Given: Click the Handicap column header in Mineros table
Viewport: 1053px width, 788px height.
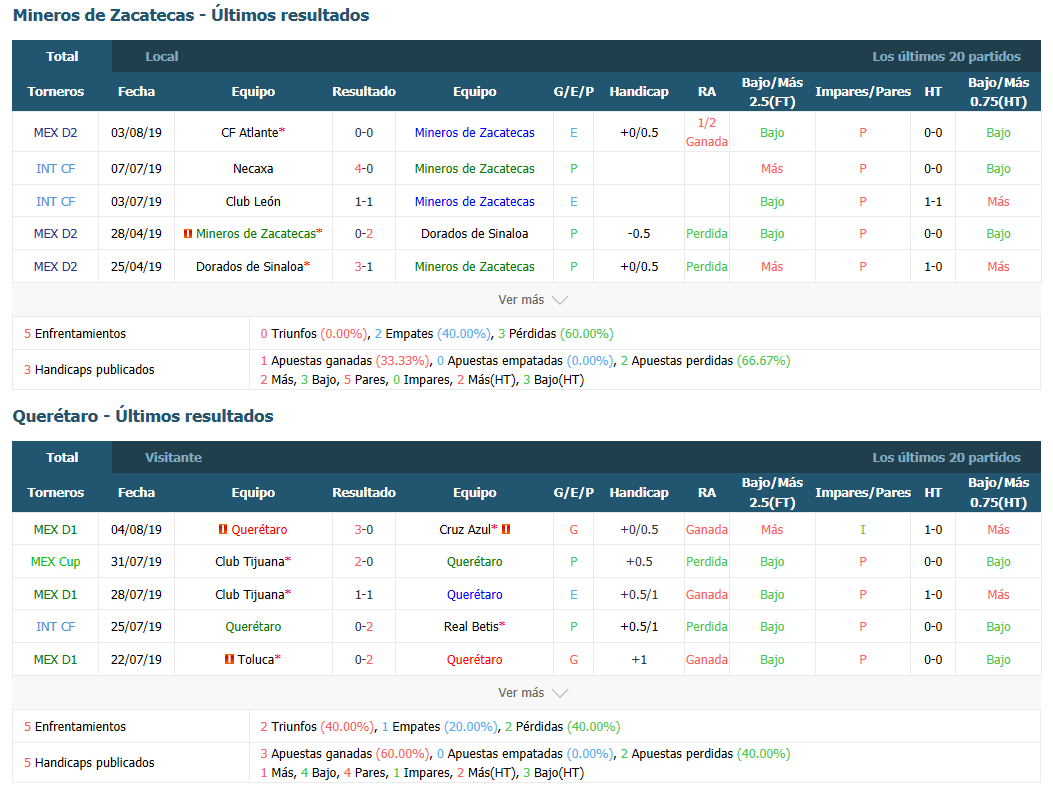Looking at the screenshot, I should pyautogui.click(x=639, y=91).
